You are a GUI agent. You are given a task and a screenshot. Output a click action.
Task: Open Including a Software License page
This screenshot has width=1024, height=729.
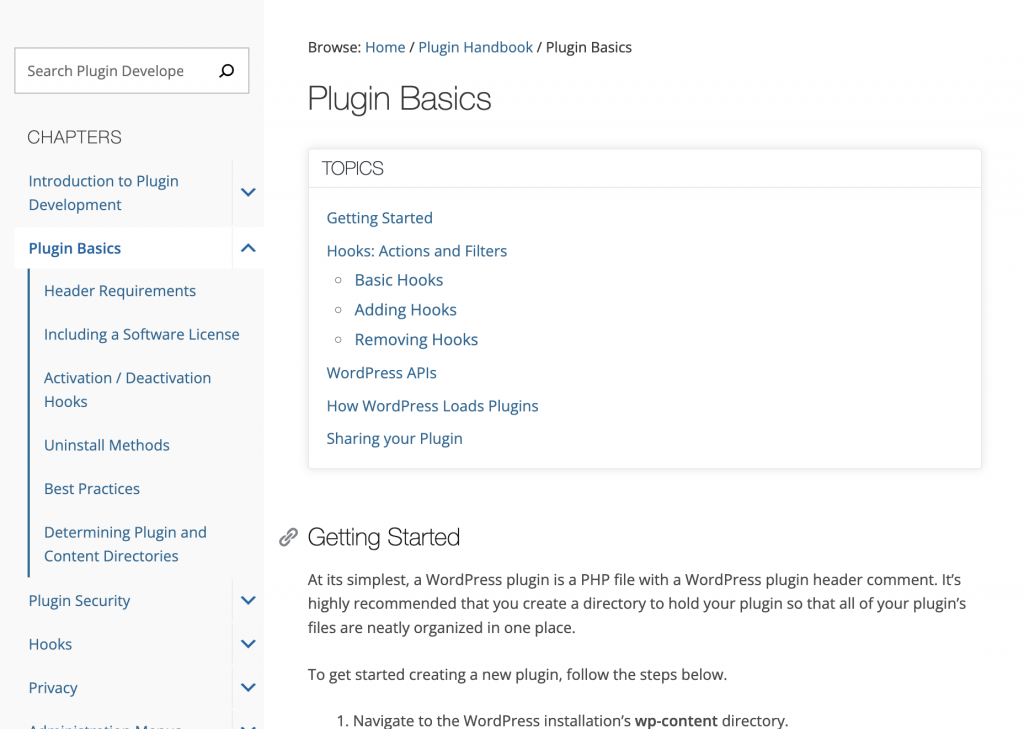pos(142,334)
